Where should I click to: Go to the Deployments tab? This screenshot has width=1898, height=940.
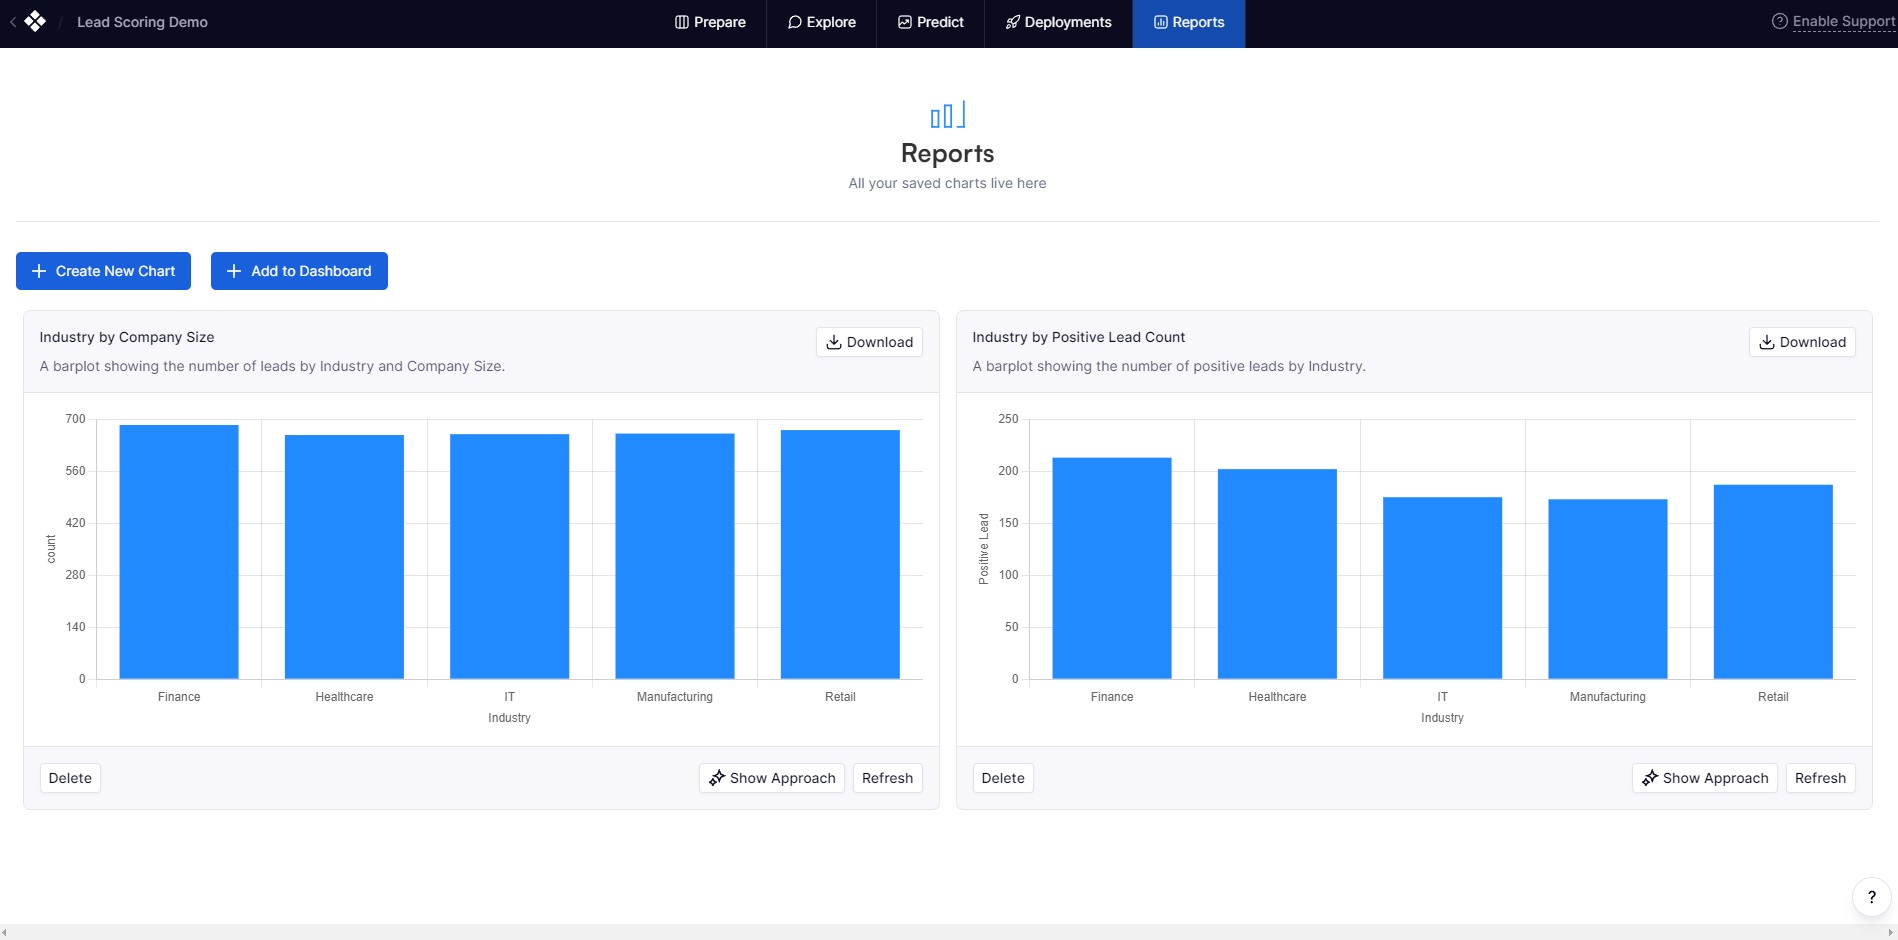click(x=1058, y=22)
